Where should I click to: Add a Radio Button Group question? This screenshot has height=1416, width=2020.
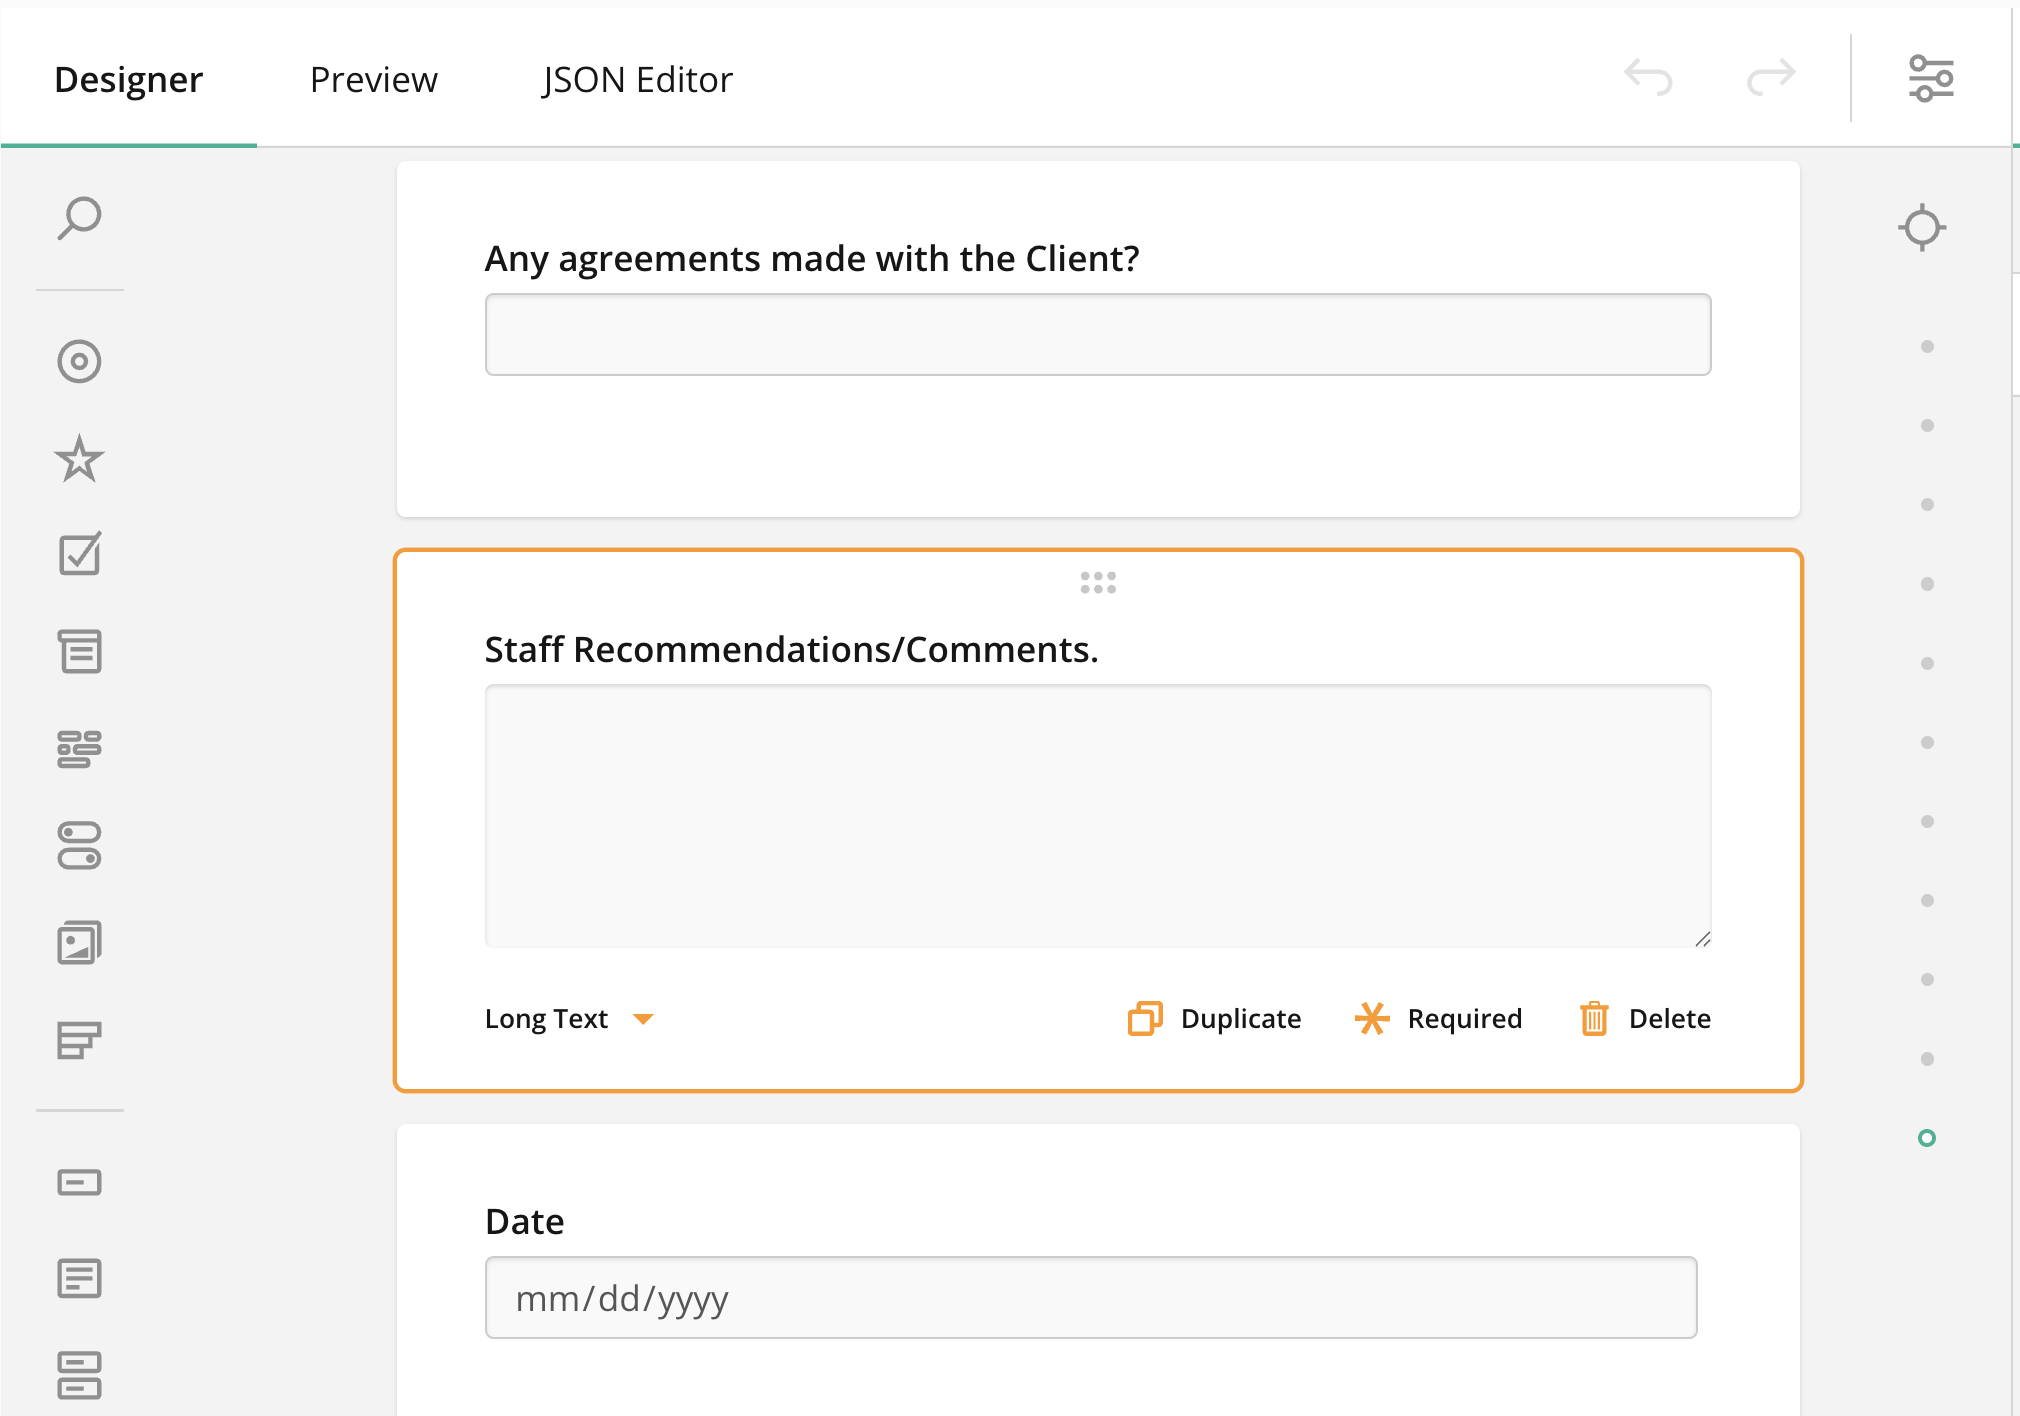[x=79, y=361]
